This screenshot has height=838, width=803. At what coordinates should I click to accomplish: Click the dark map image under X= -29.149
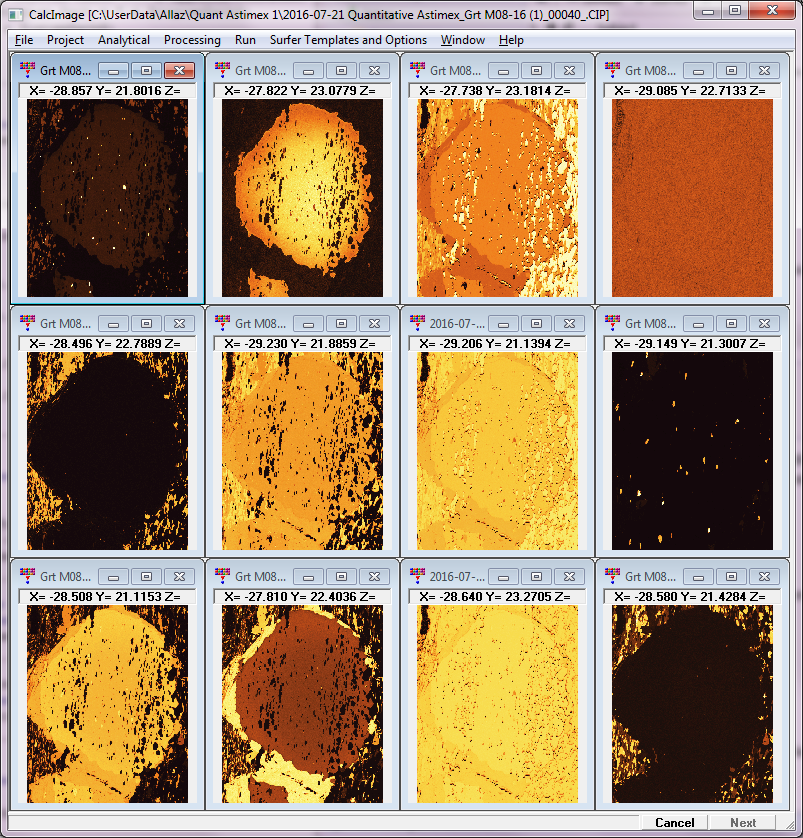pos(689,450)
